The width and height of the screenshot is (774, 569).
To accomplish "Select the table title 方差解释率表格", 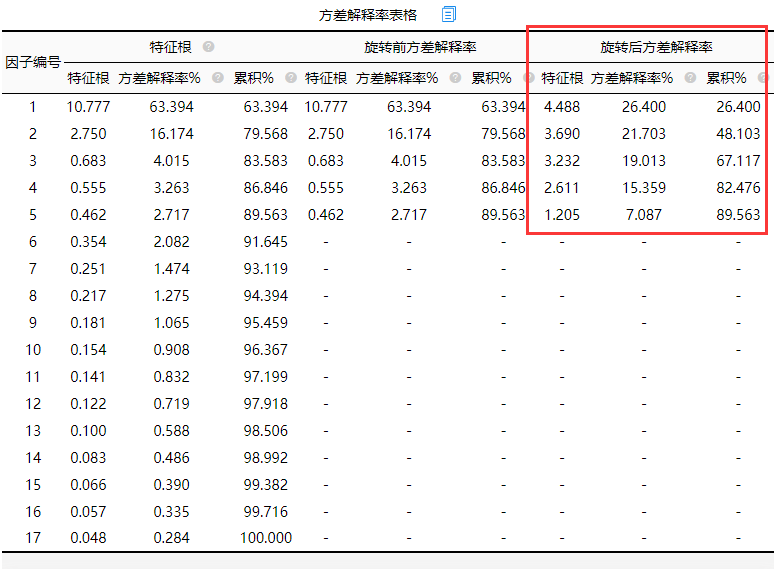I will (368, 15).
